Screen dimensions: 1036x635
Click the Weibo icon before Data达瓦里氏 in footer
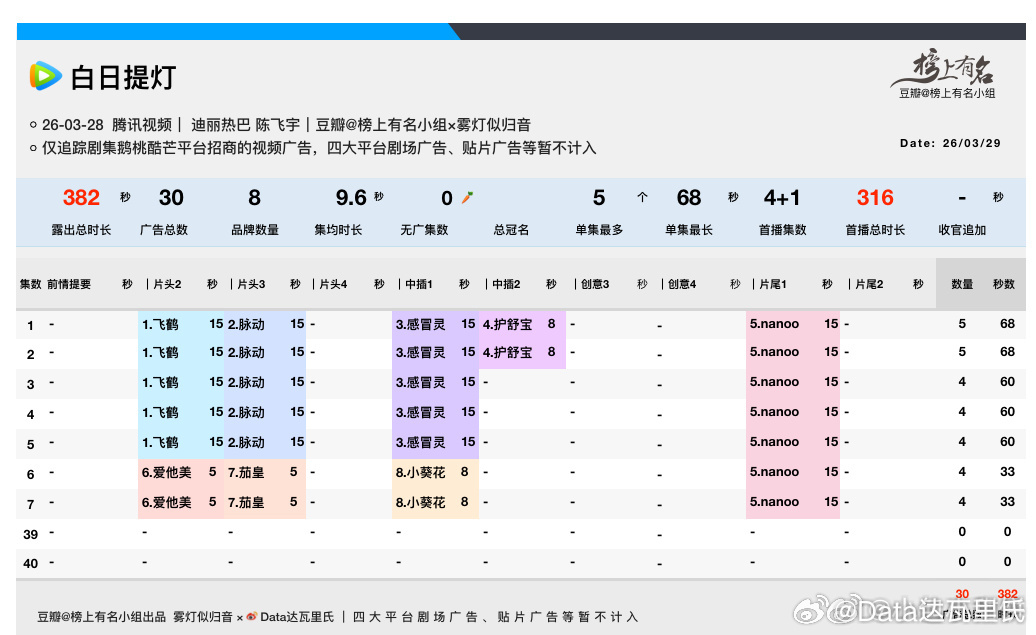tap(251, 616)
